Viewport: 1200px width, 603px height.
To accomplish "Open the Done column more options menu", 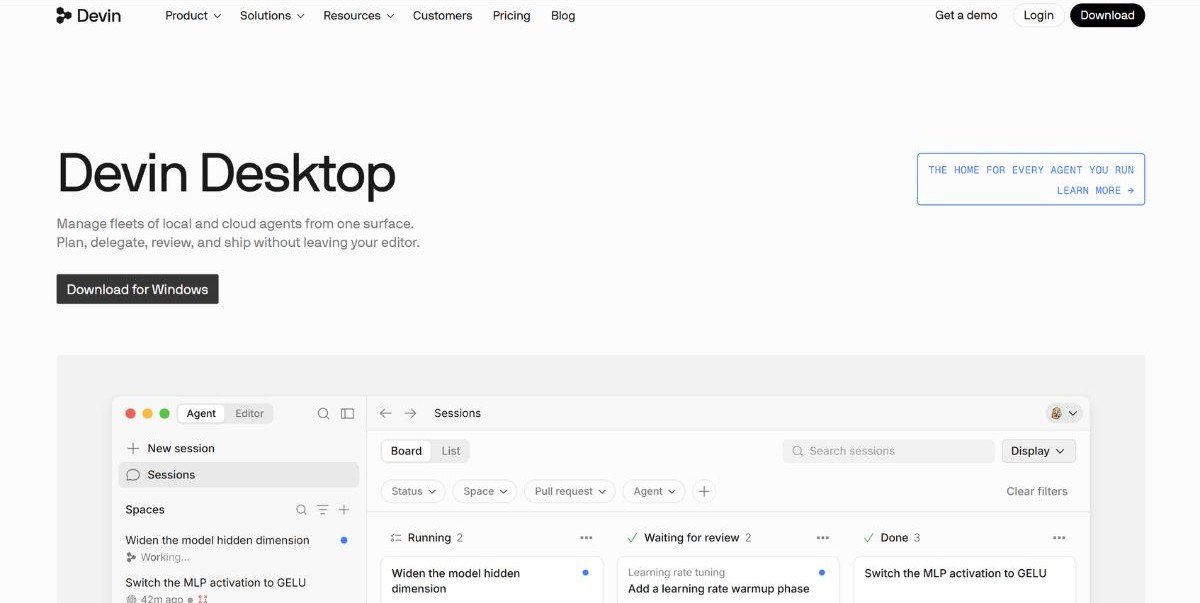I will click(x=1058, y=538).
